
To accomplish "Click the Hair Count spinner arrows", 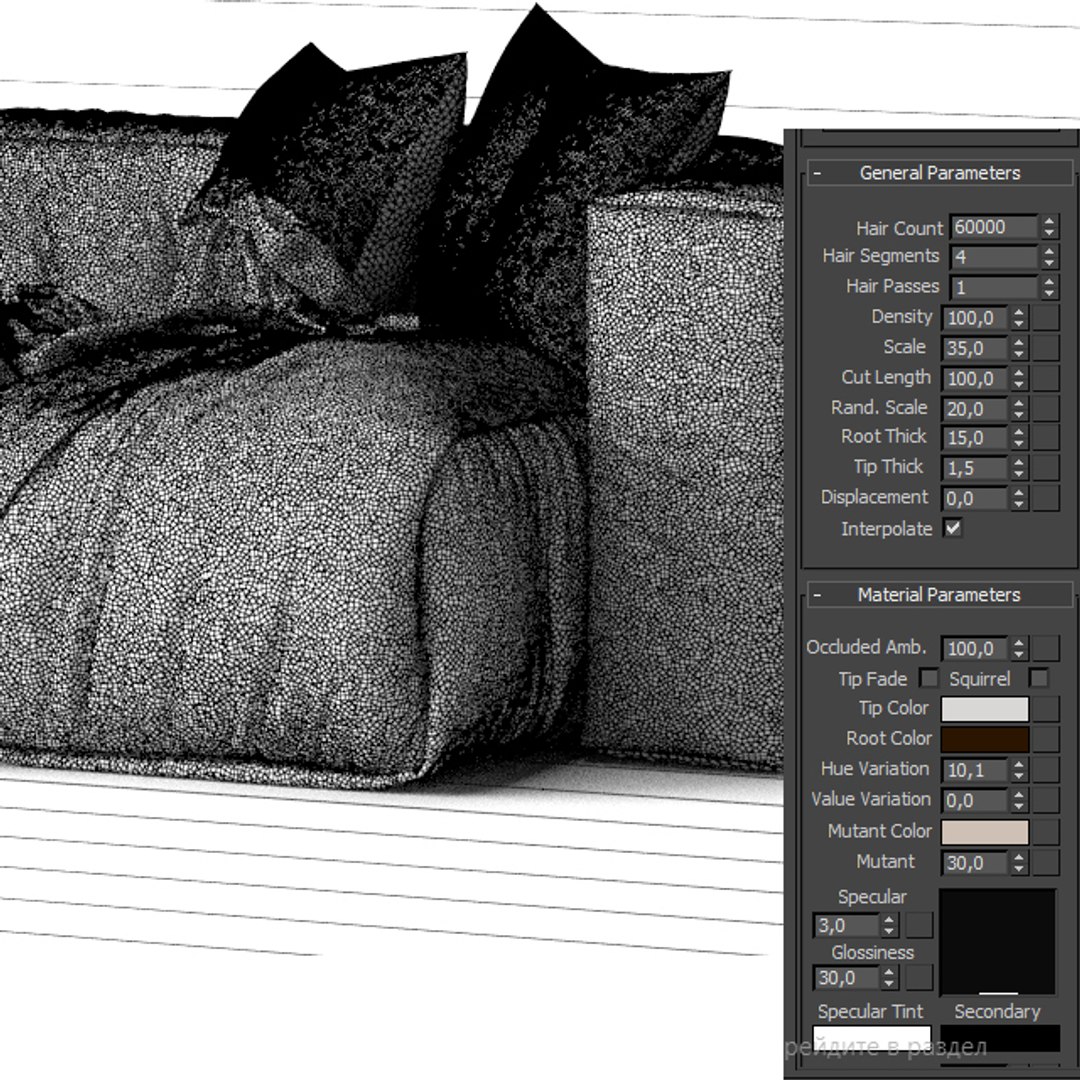I will tap(1049, 227).
